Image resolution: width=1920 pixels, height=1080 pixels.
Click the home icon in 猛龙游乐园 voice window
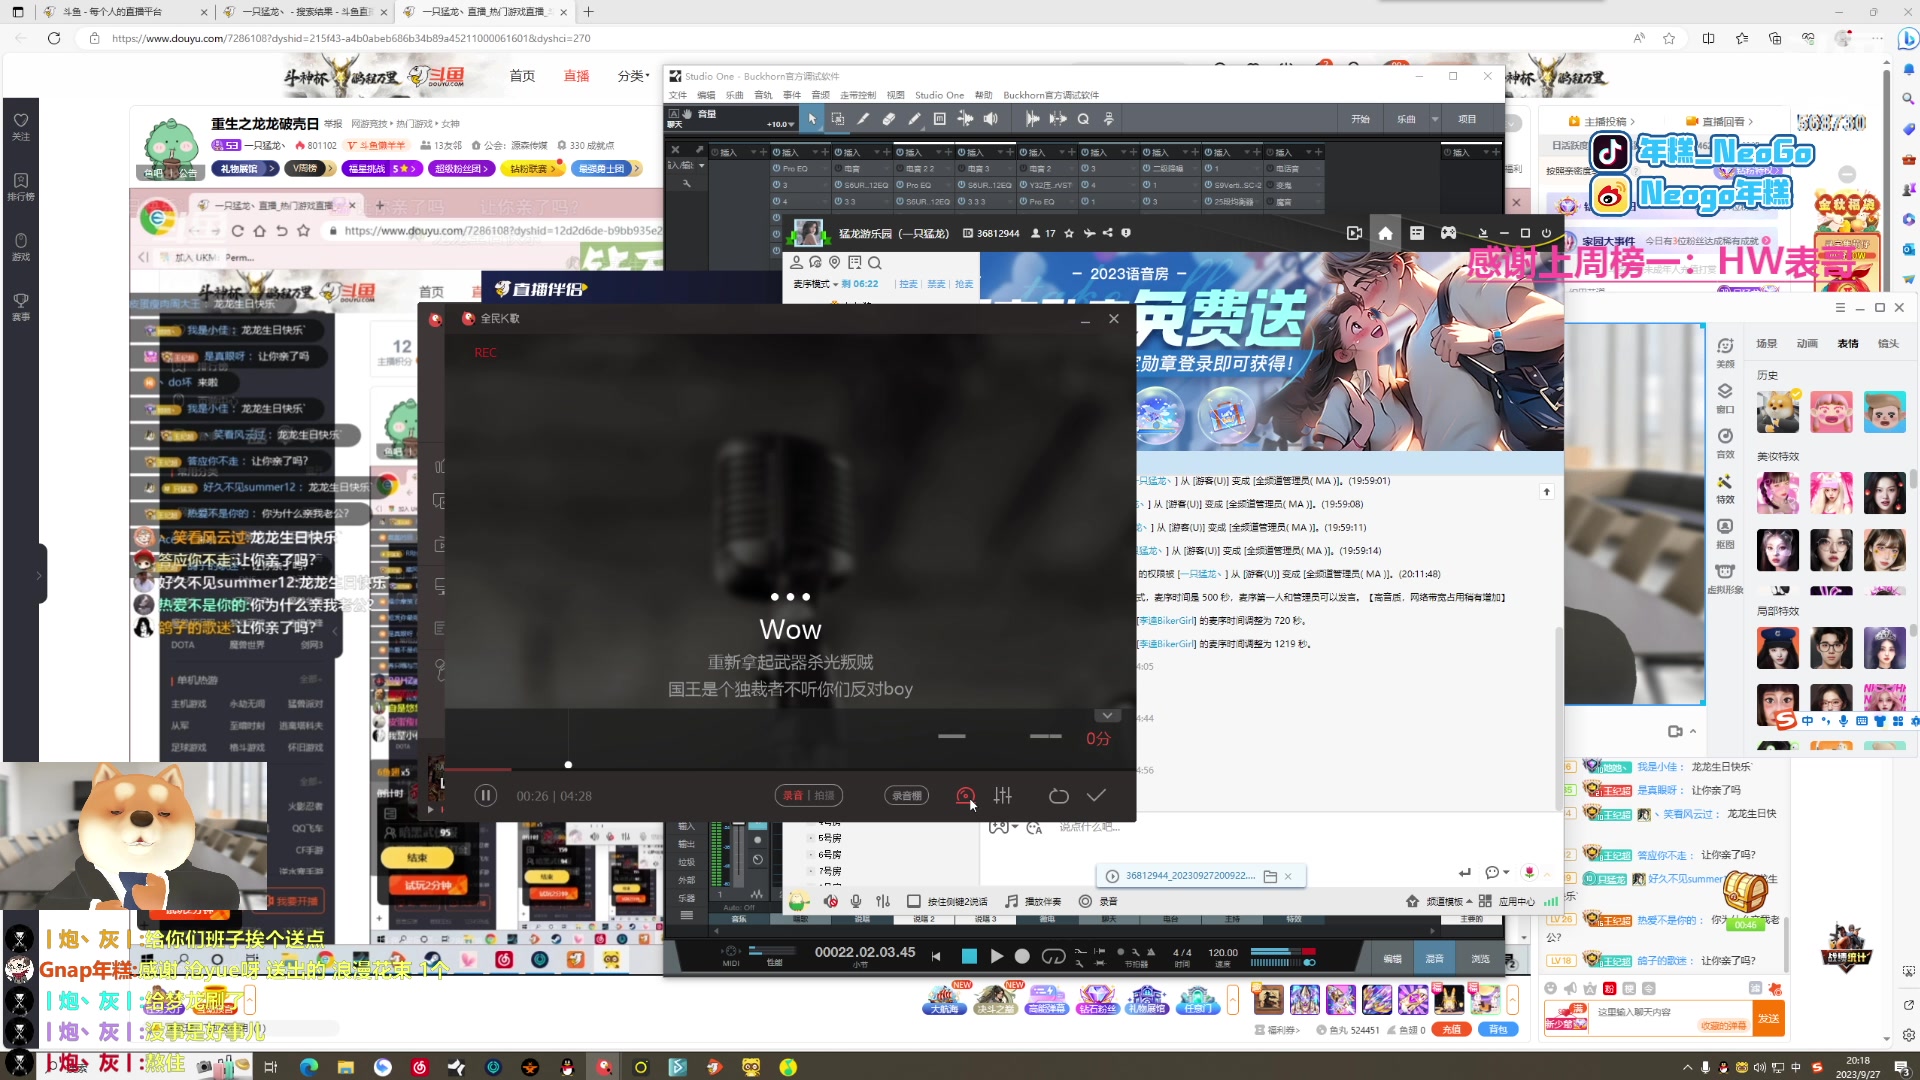pyautogui.click(x=1385, y=233)
